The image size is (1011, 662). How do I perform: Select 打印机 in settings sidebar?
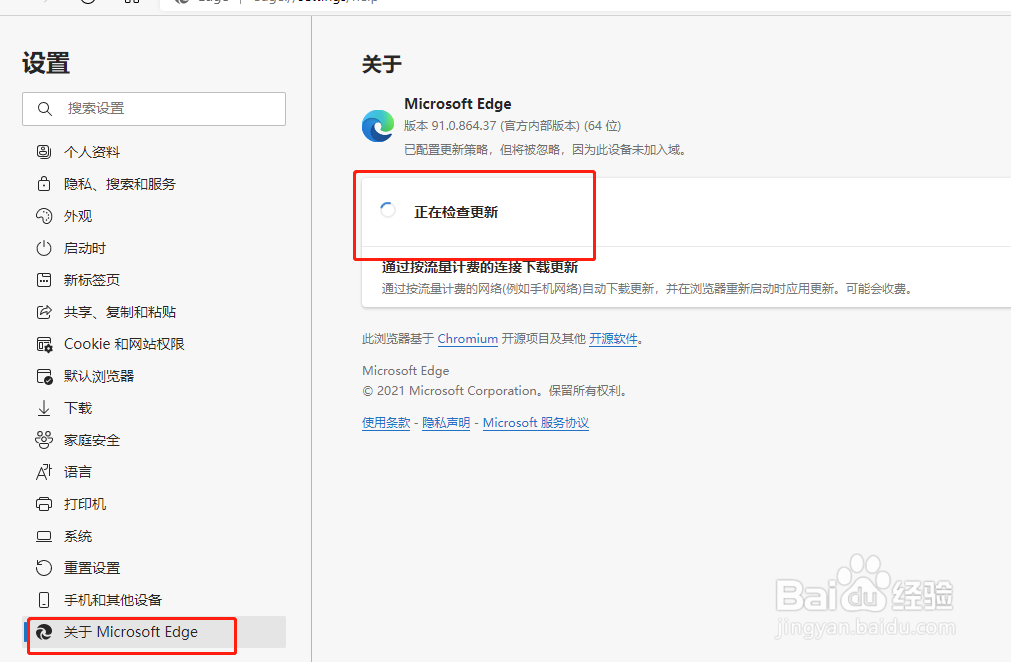[x=154, y=504]
